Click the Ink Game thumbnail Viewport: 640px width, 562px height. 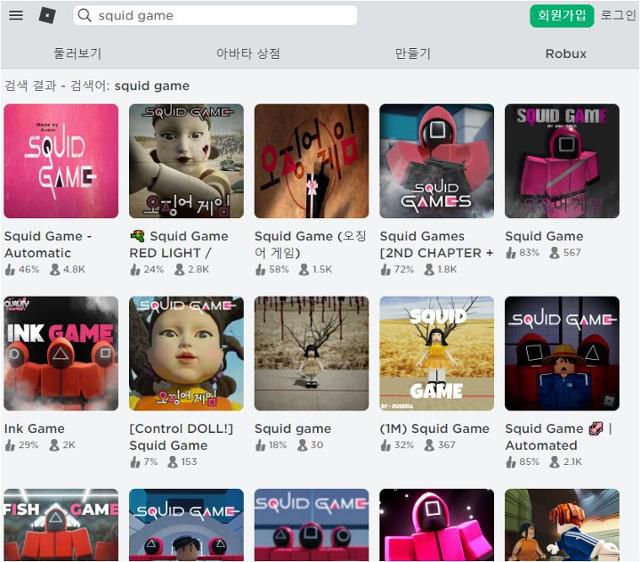tap(61, 353)
